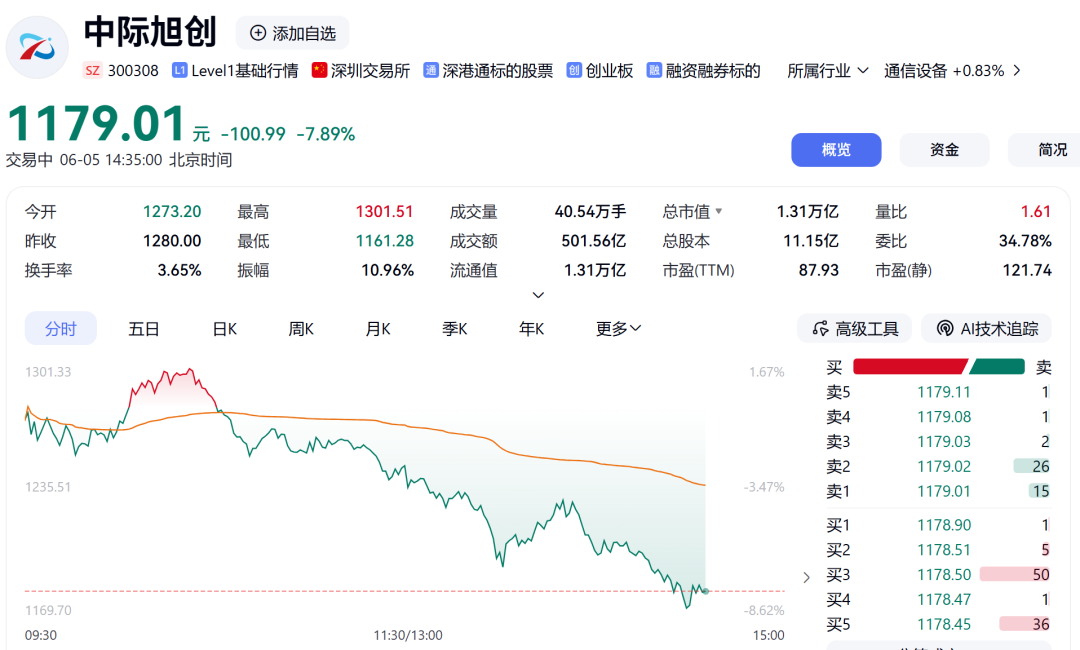The image size is (1080, 650).
Task: Expand the 所属行业 dropdown
Action: point(828,70)
